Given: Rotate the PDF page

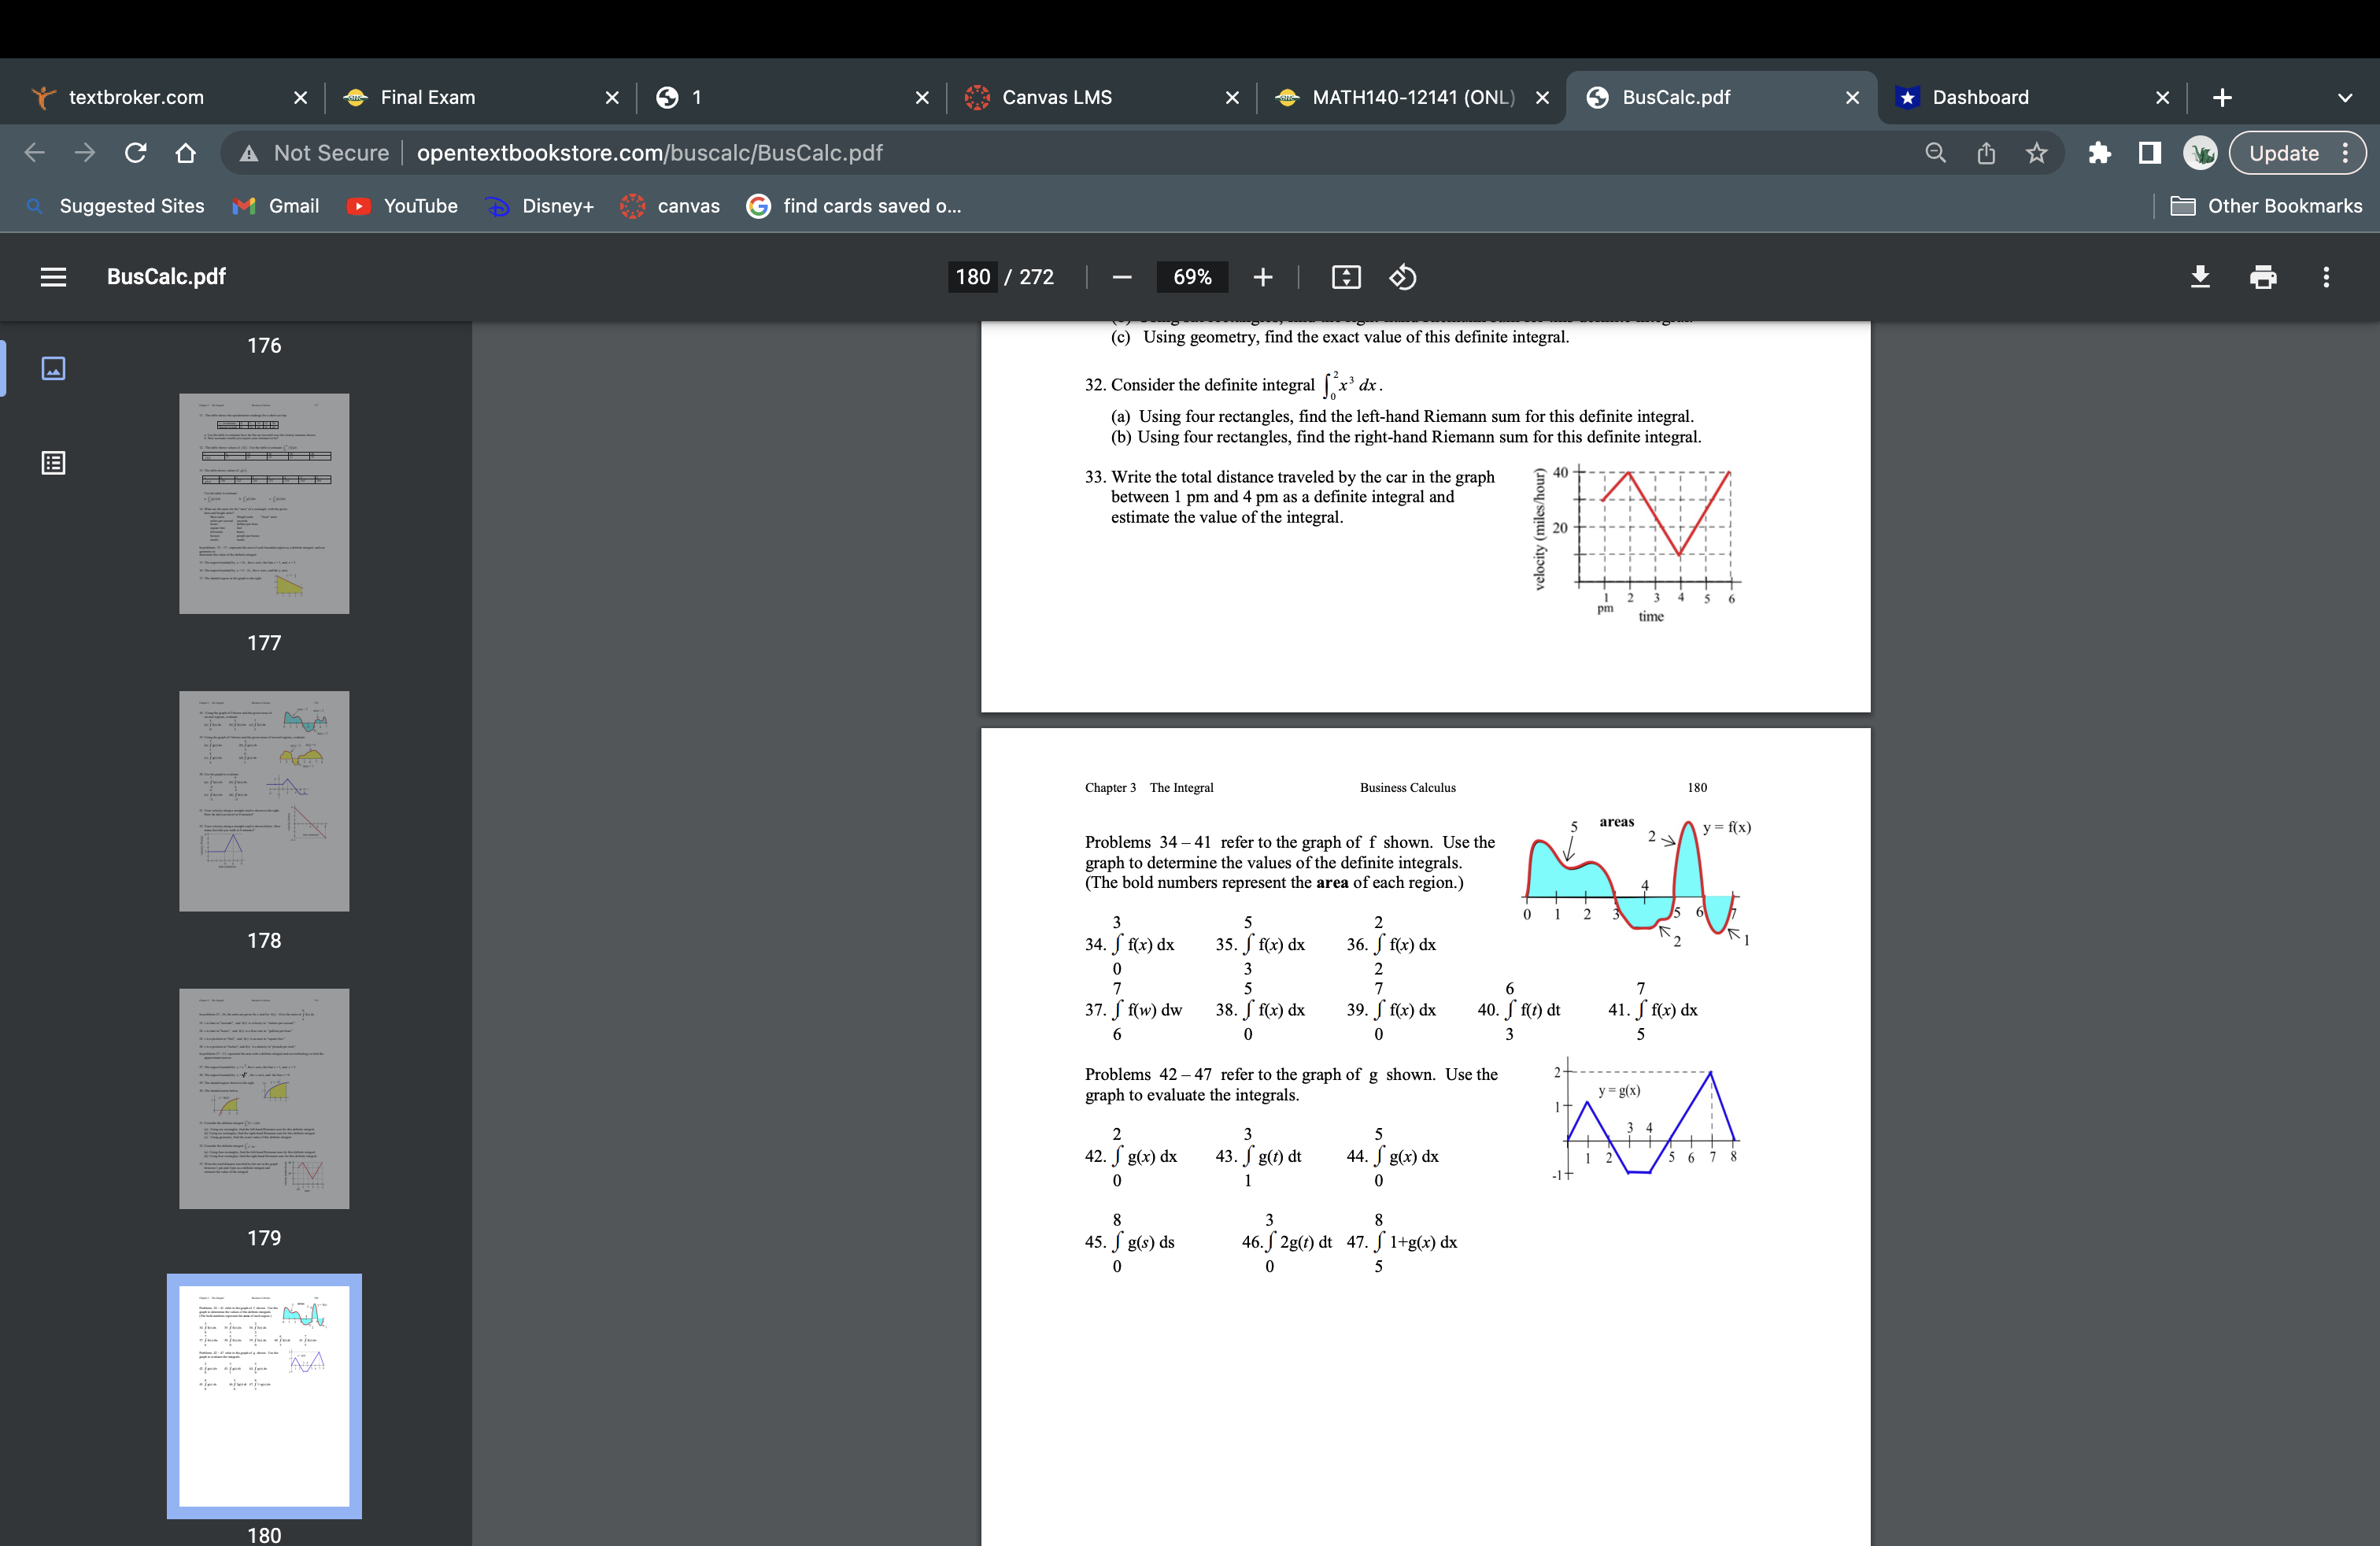Looking at the screenshot, I should (x=1402, y=277).
